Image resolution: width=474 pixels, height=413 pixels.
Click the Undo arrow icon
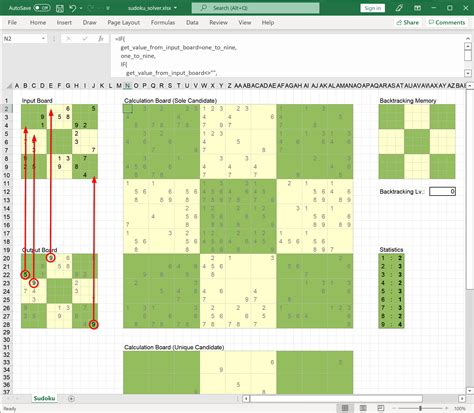73,8
